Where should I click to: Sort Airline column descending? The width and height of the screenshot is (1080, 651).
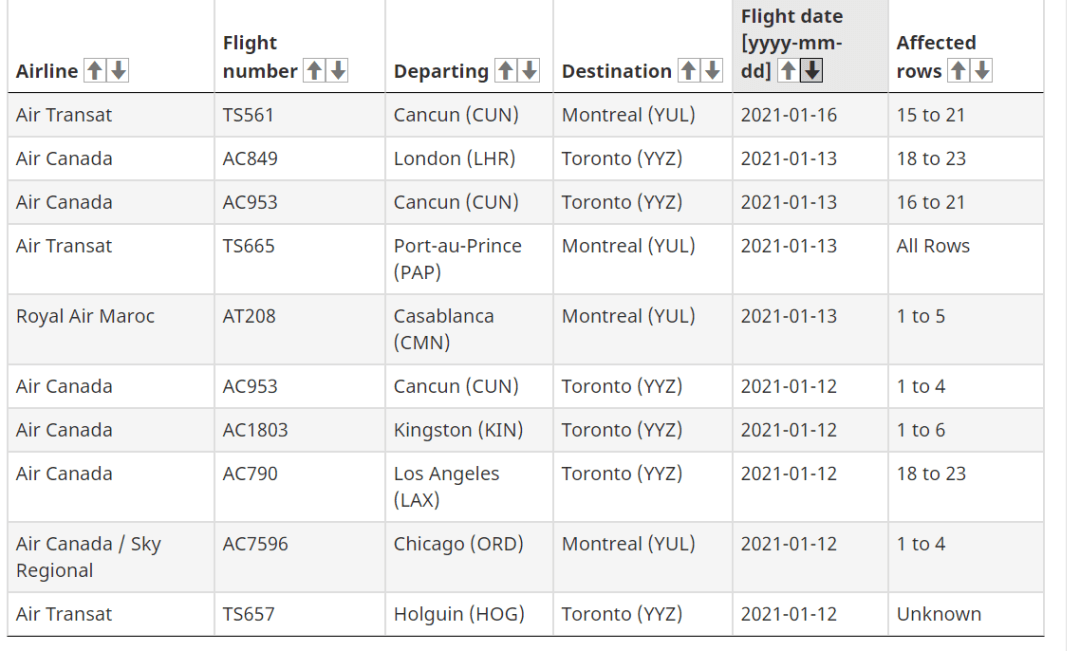118,70
